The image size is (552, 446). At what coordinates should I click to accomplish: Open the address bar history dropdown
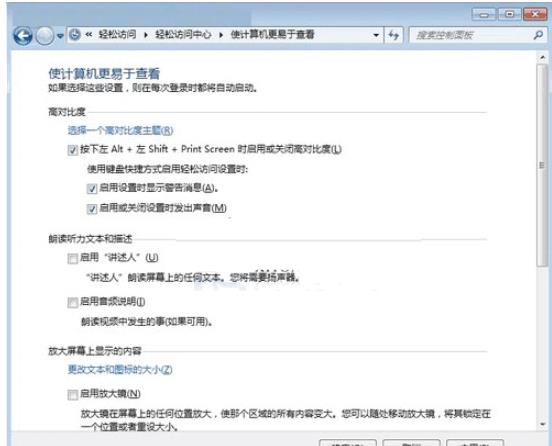pyautogui.click(x=376, y=35)
